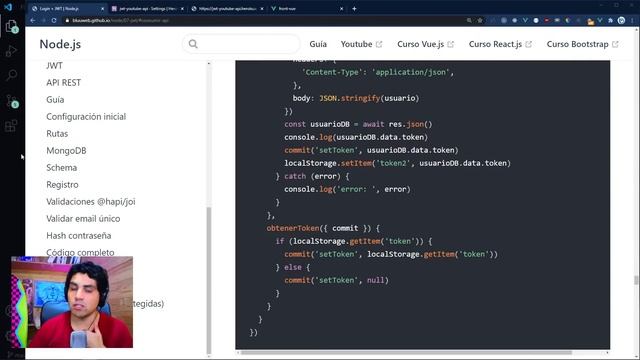The width and height of the screenshot is (640, 360).
Task: Close the Heroku Settings tab
Action: tap(182, 9)
